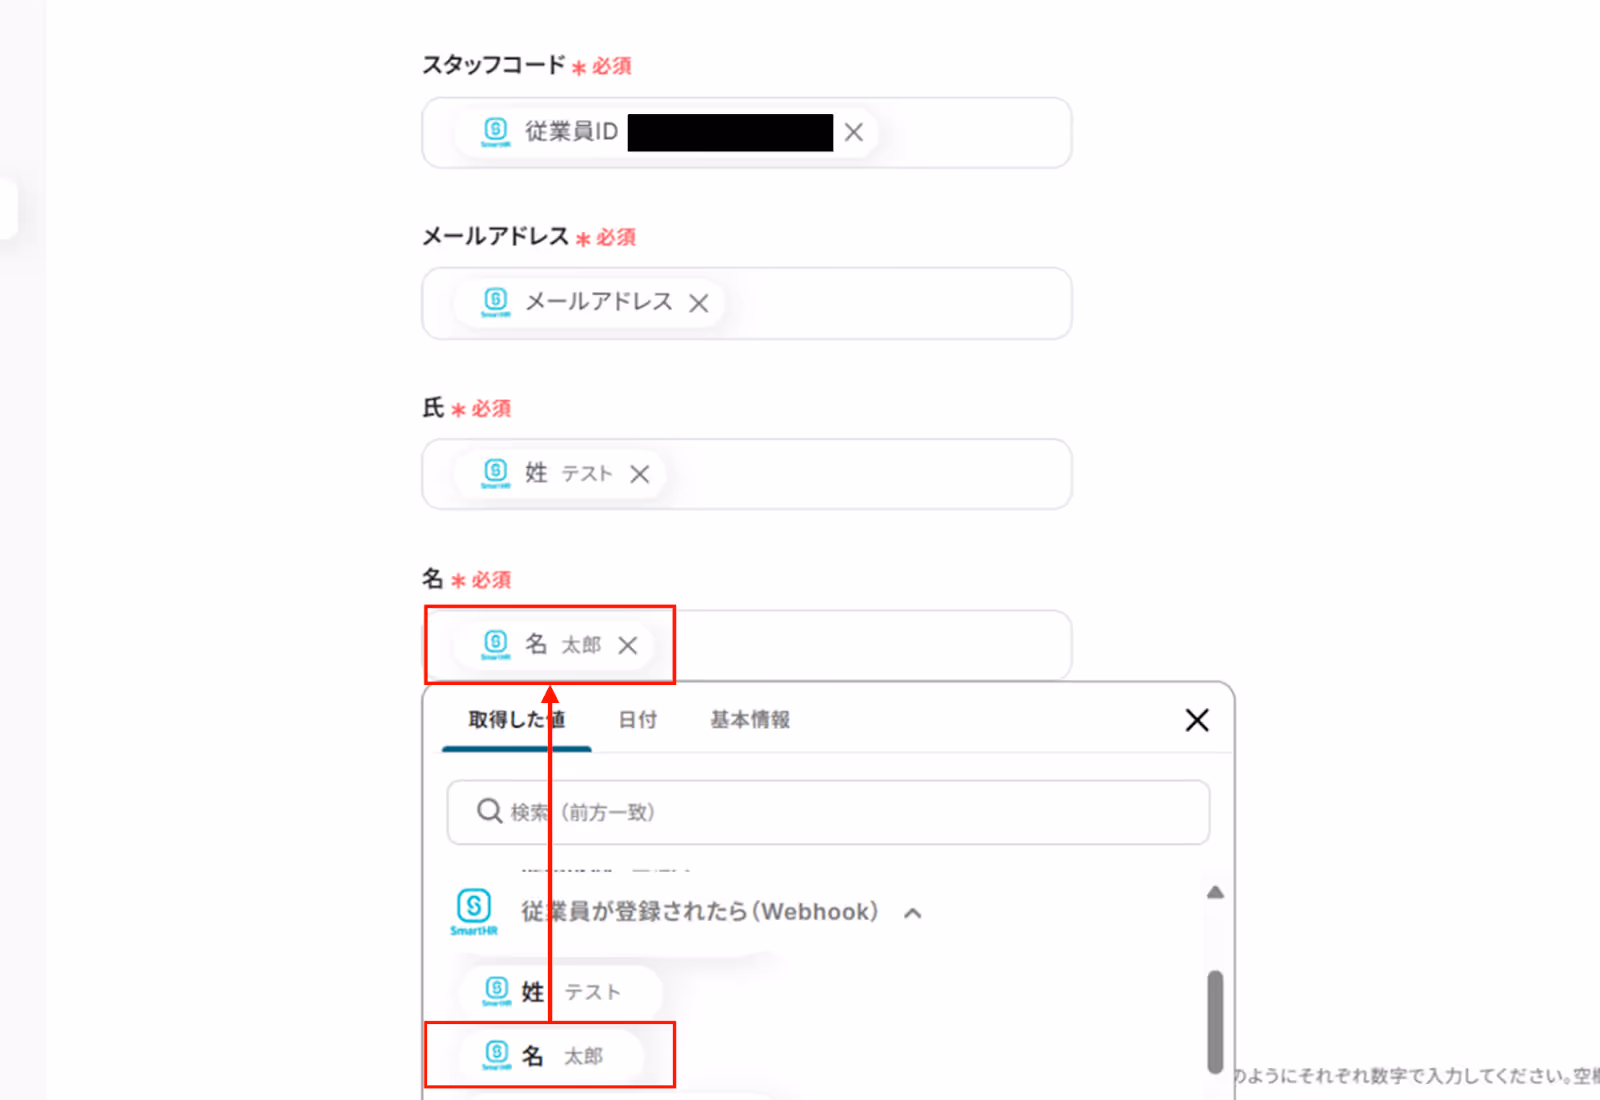The height and width of the screenshot is (1100, 1600).
Task: Remove the 従業員ID chip from スタッフコード field
Action: tap(853, 132)
